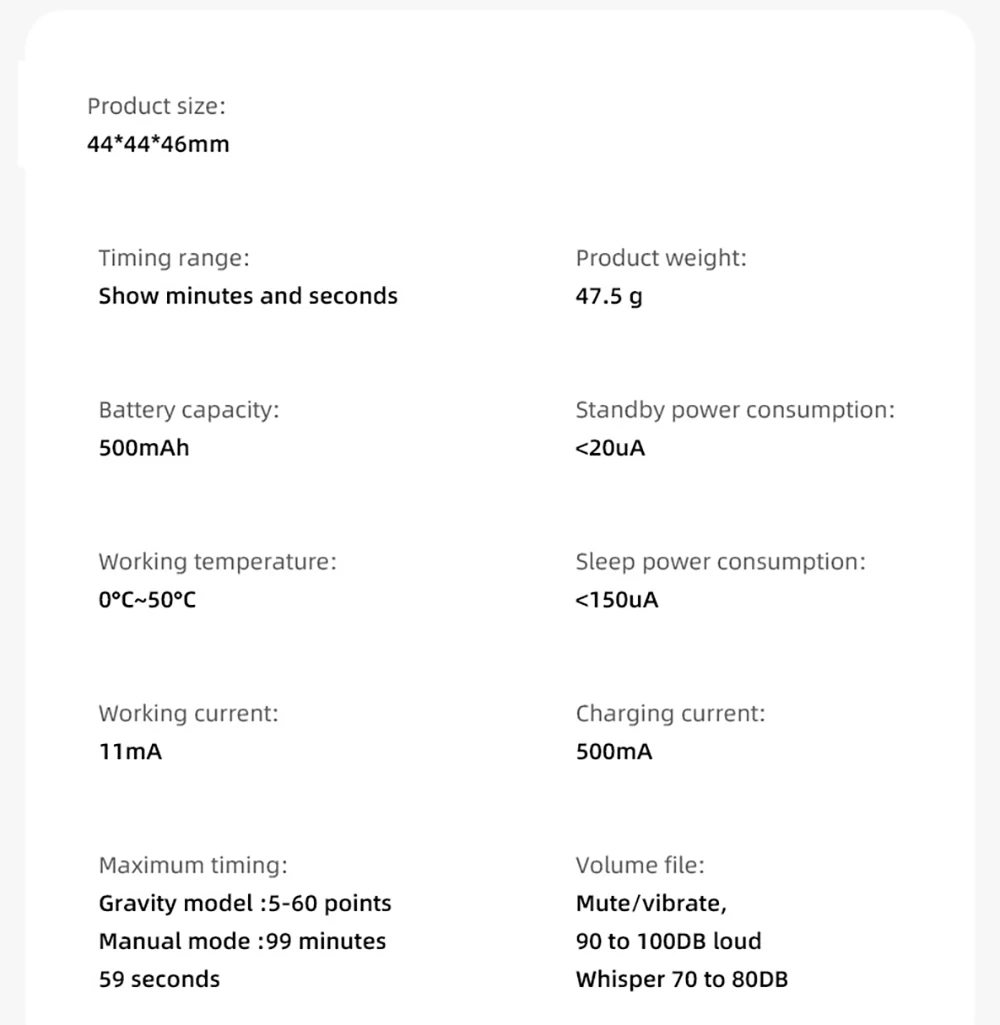The height and width of the screenshot is (1025, 1000).
Task: Select the 500mA charging current value
Action: (614, 752)
